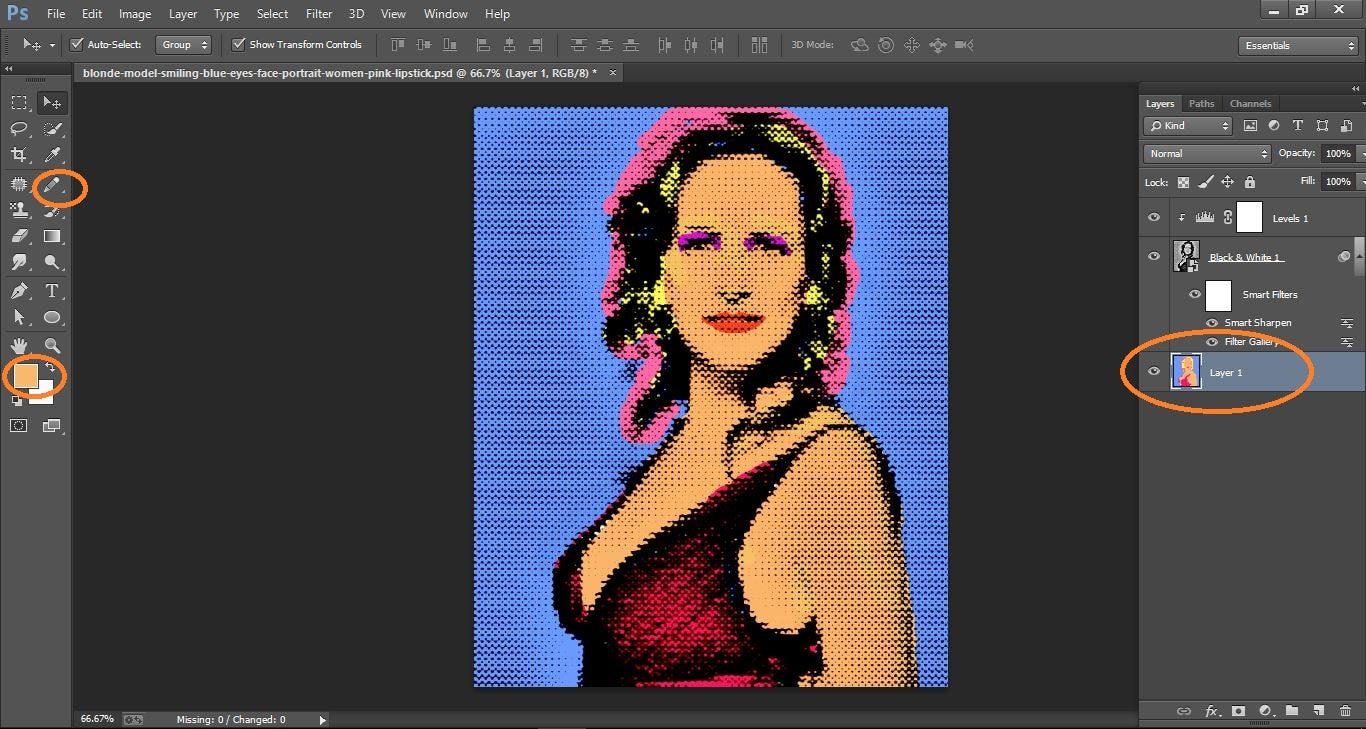This screenshot has width=1366, height=729.
Task: Open the Filter menu
Action: [319, 13]
